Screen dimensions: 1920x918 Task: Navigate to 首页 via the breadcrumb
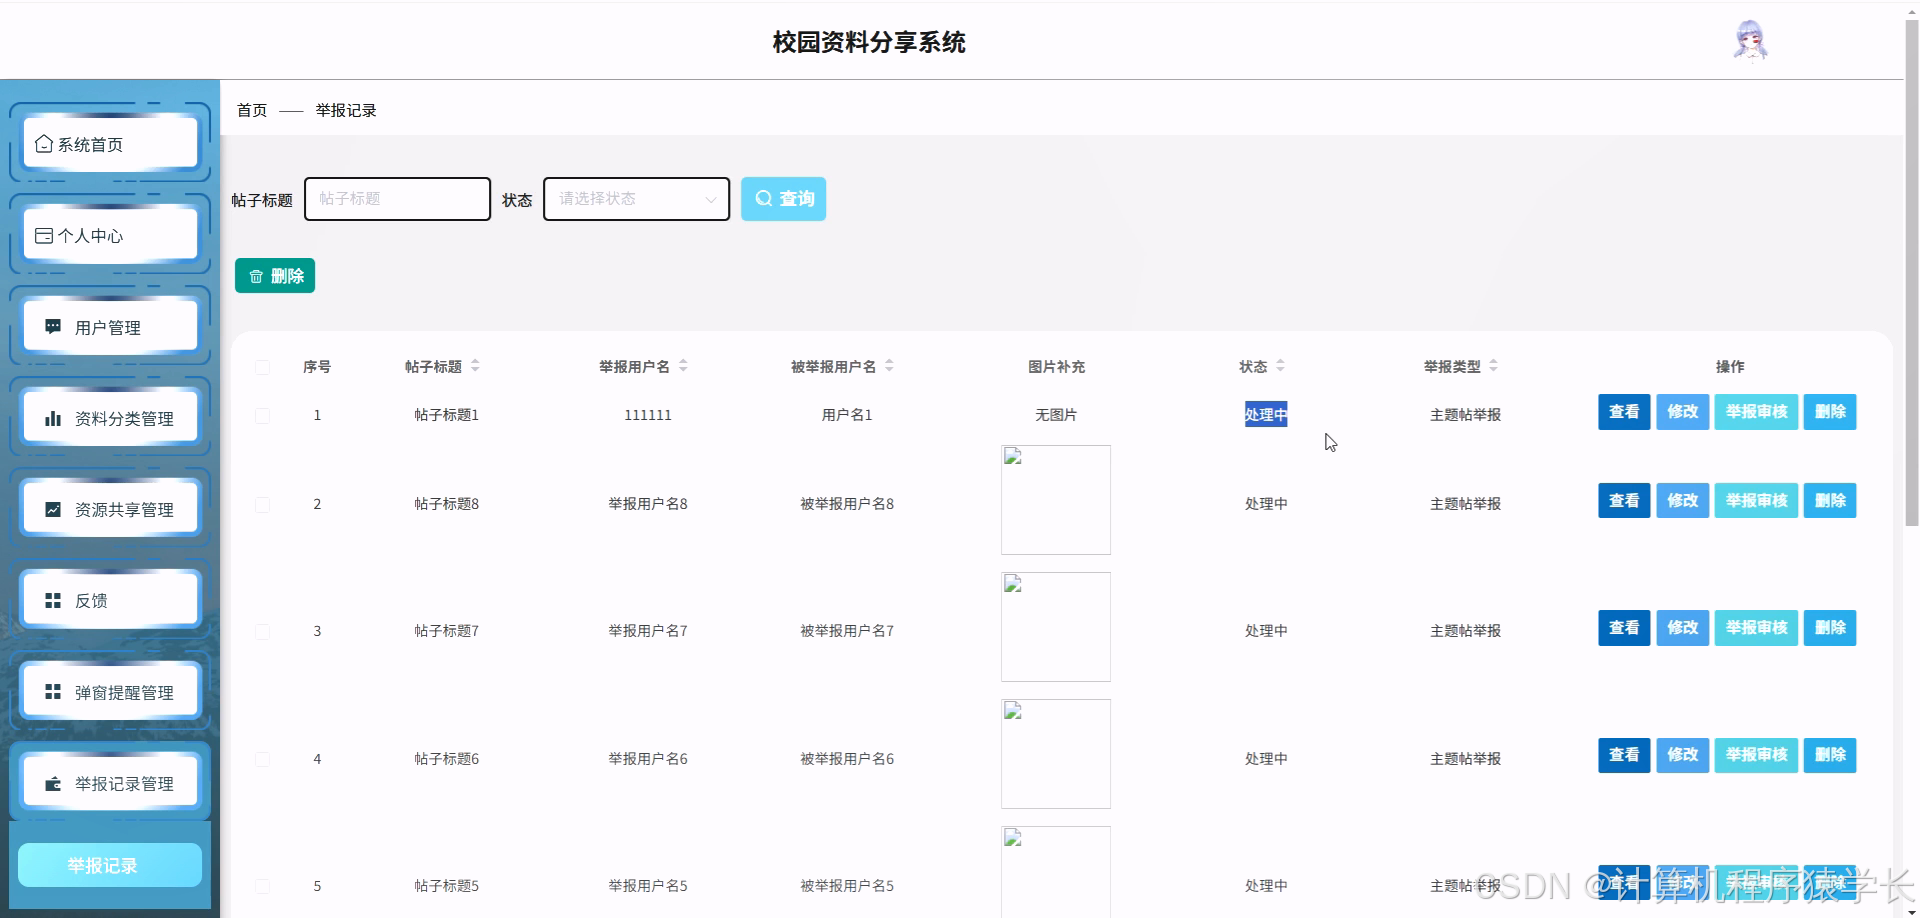(251, 110)
